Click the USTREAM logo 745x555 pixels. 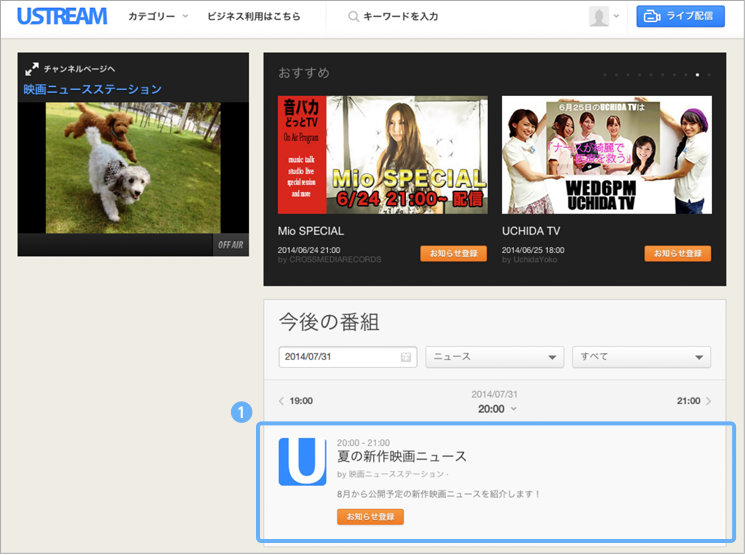pos(62,16)
